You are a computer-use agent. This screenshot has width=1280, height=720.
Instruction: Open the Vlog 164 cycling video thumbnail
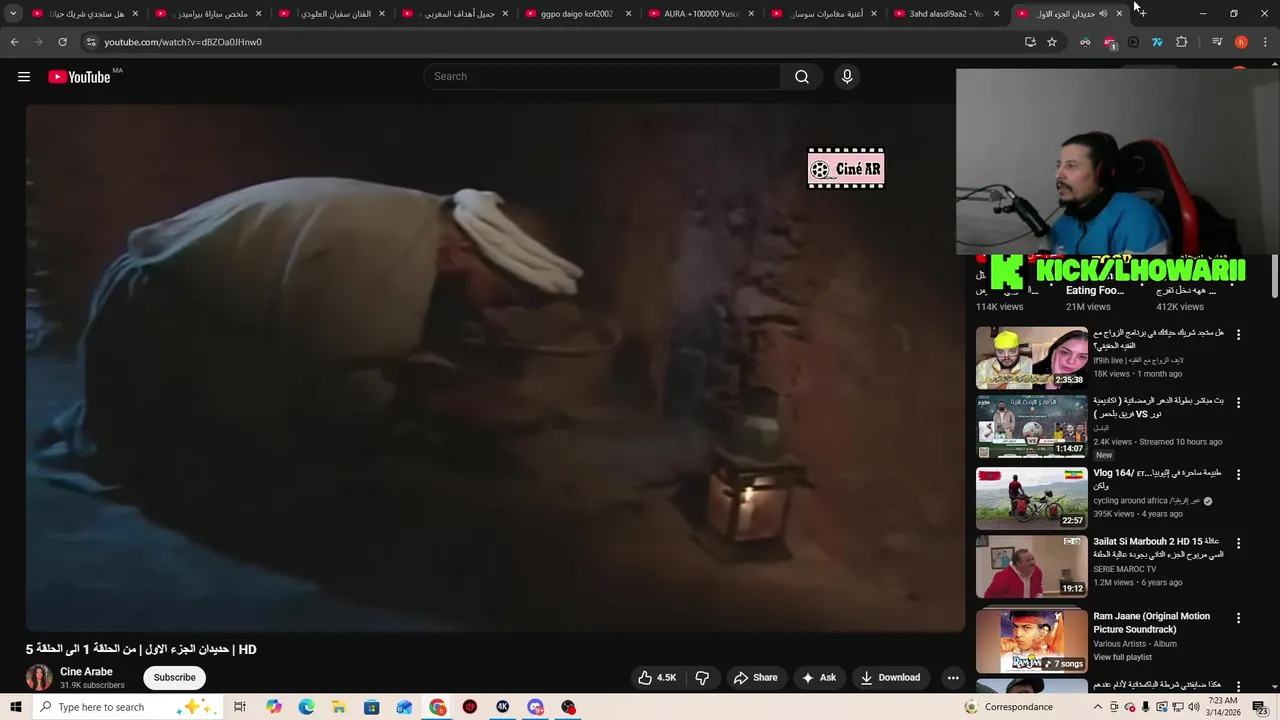point(1031,498)
